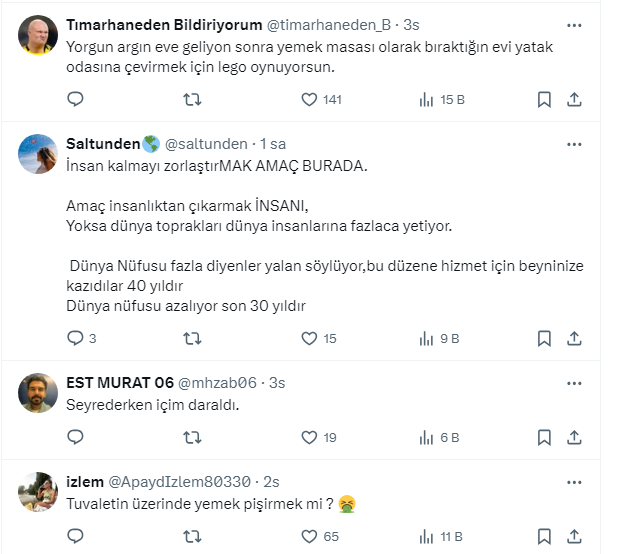
Task: Open EST MURAT 06 profile name link
Action: [x=119, y=383]
